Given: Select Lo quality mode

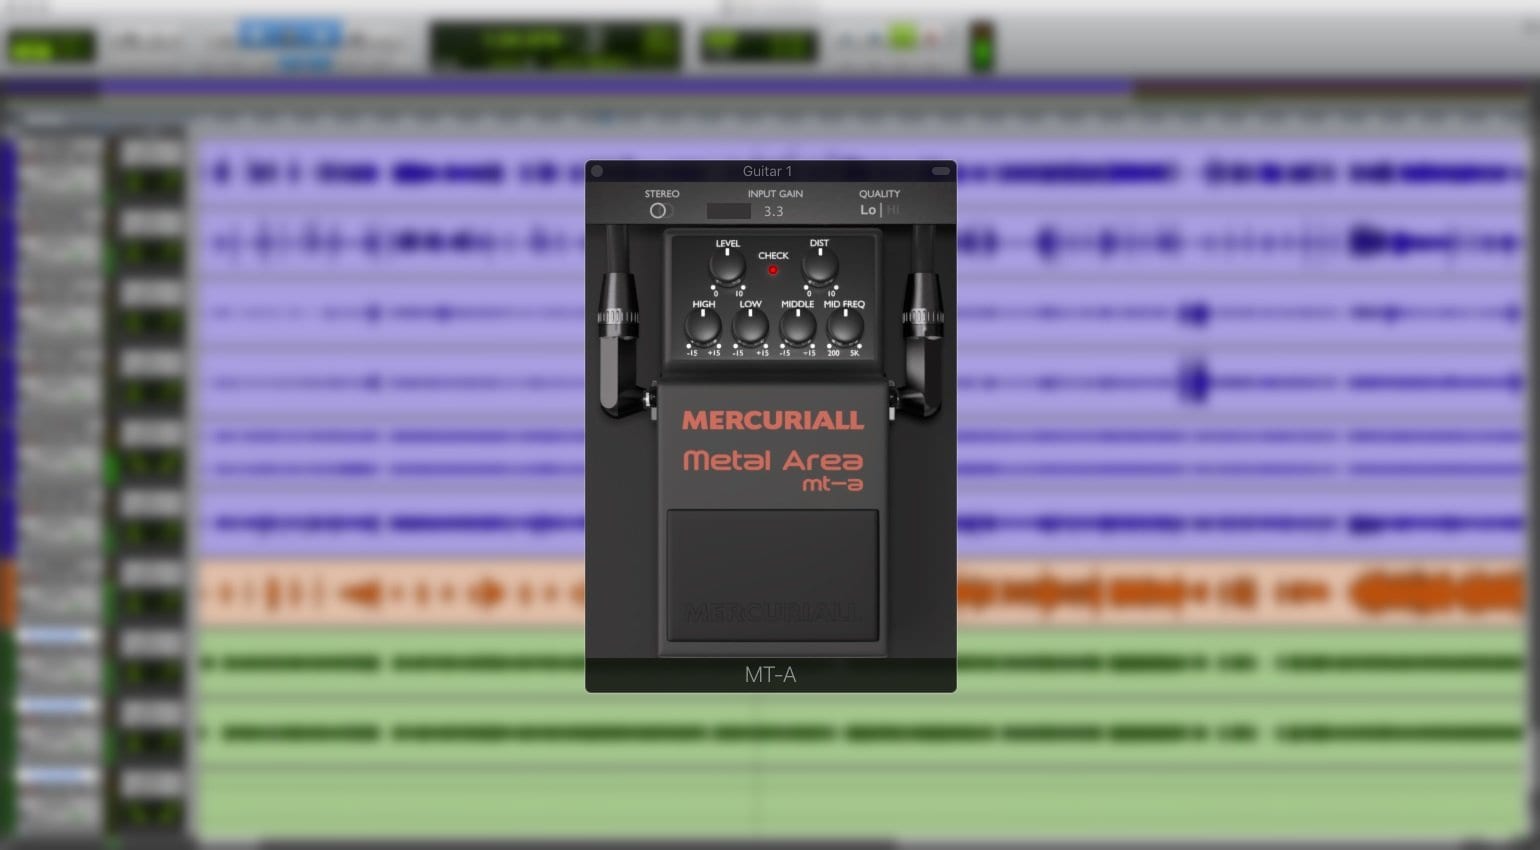Looking at the screenshot, I should 868,210.
